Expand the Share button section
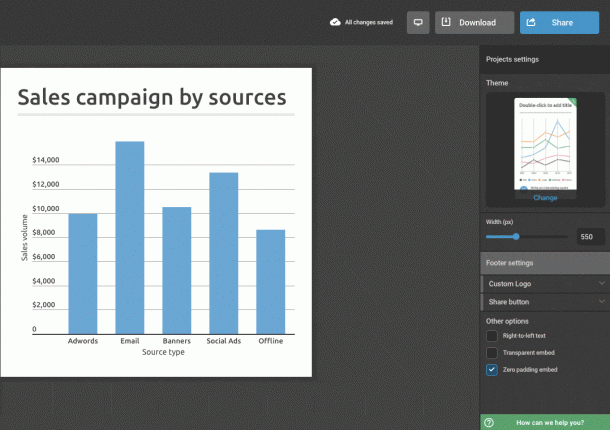The height and width of the screenshot is (430, 610). (545, 302)
